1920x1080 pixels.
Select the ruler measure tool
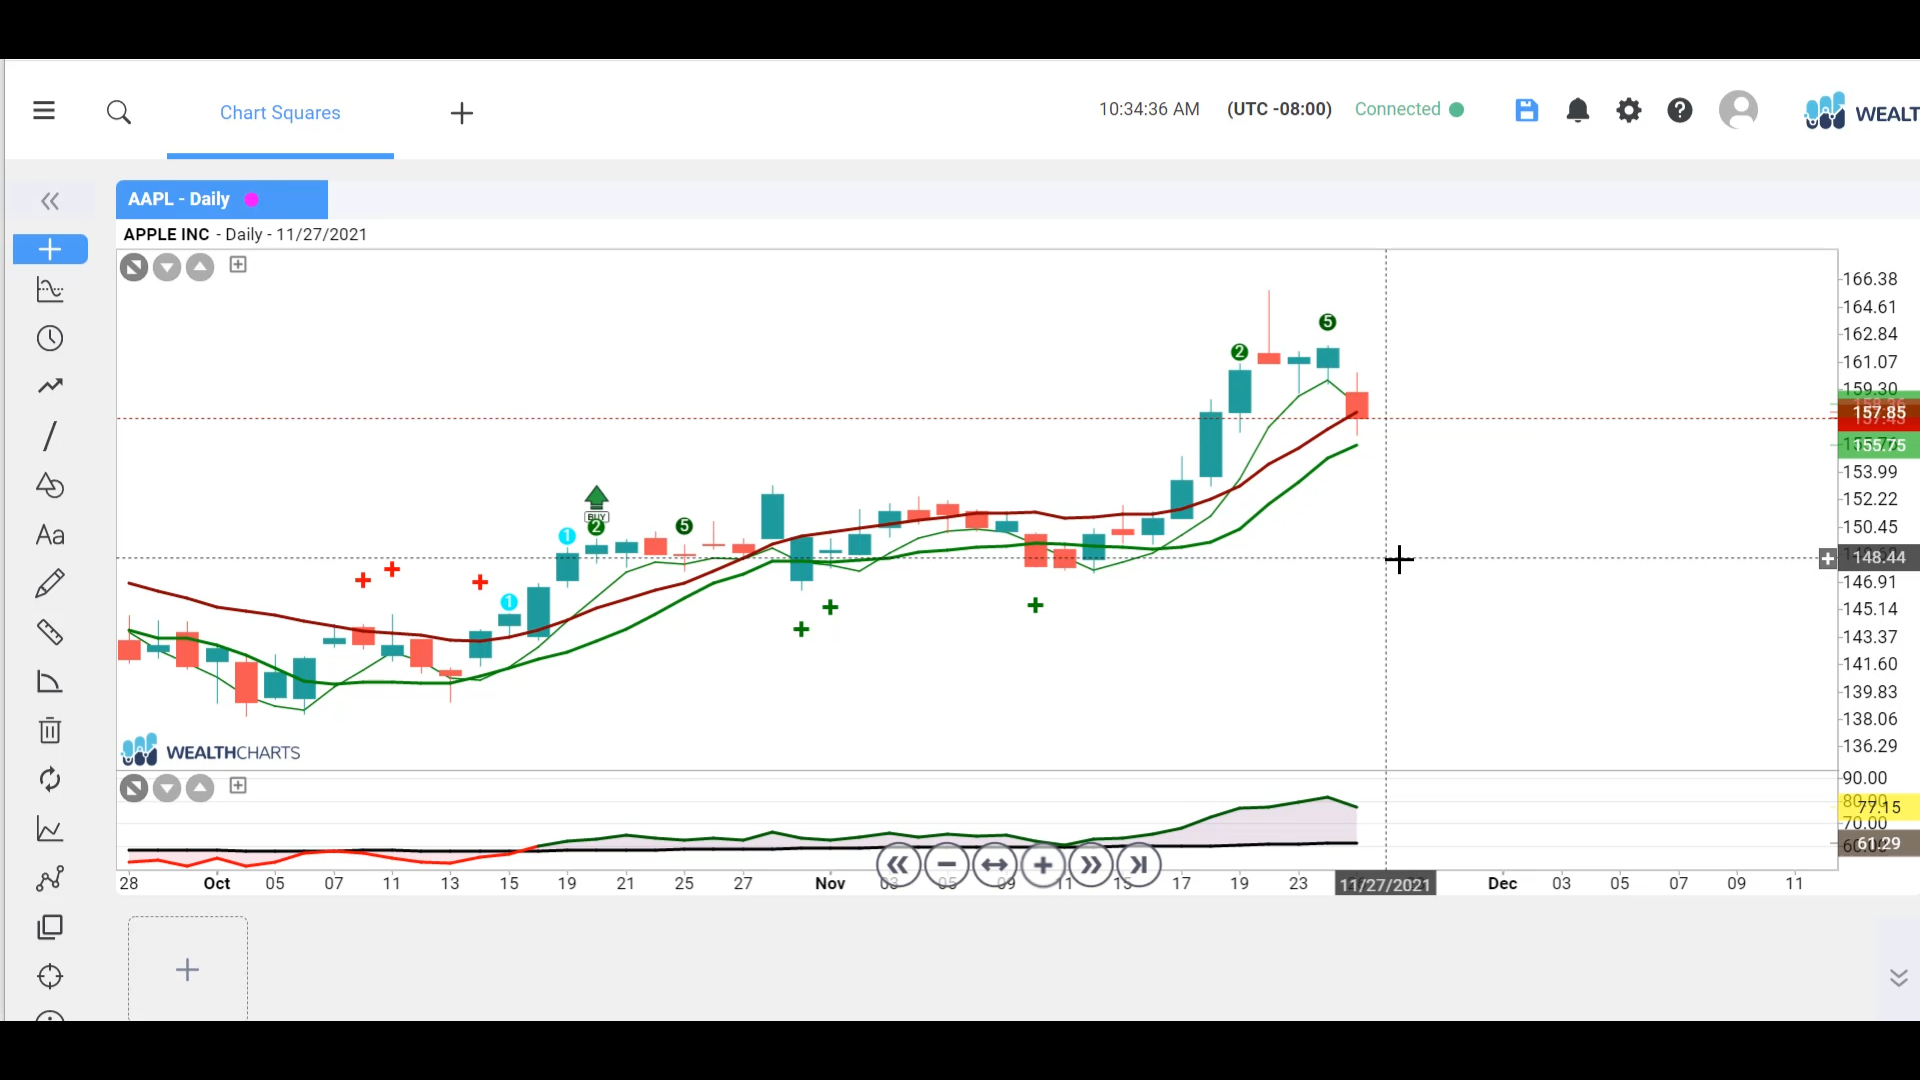coord(50,632)
